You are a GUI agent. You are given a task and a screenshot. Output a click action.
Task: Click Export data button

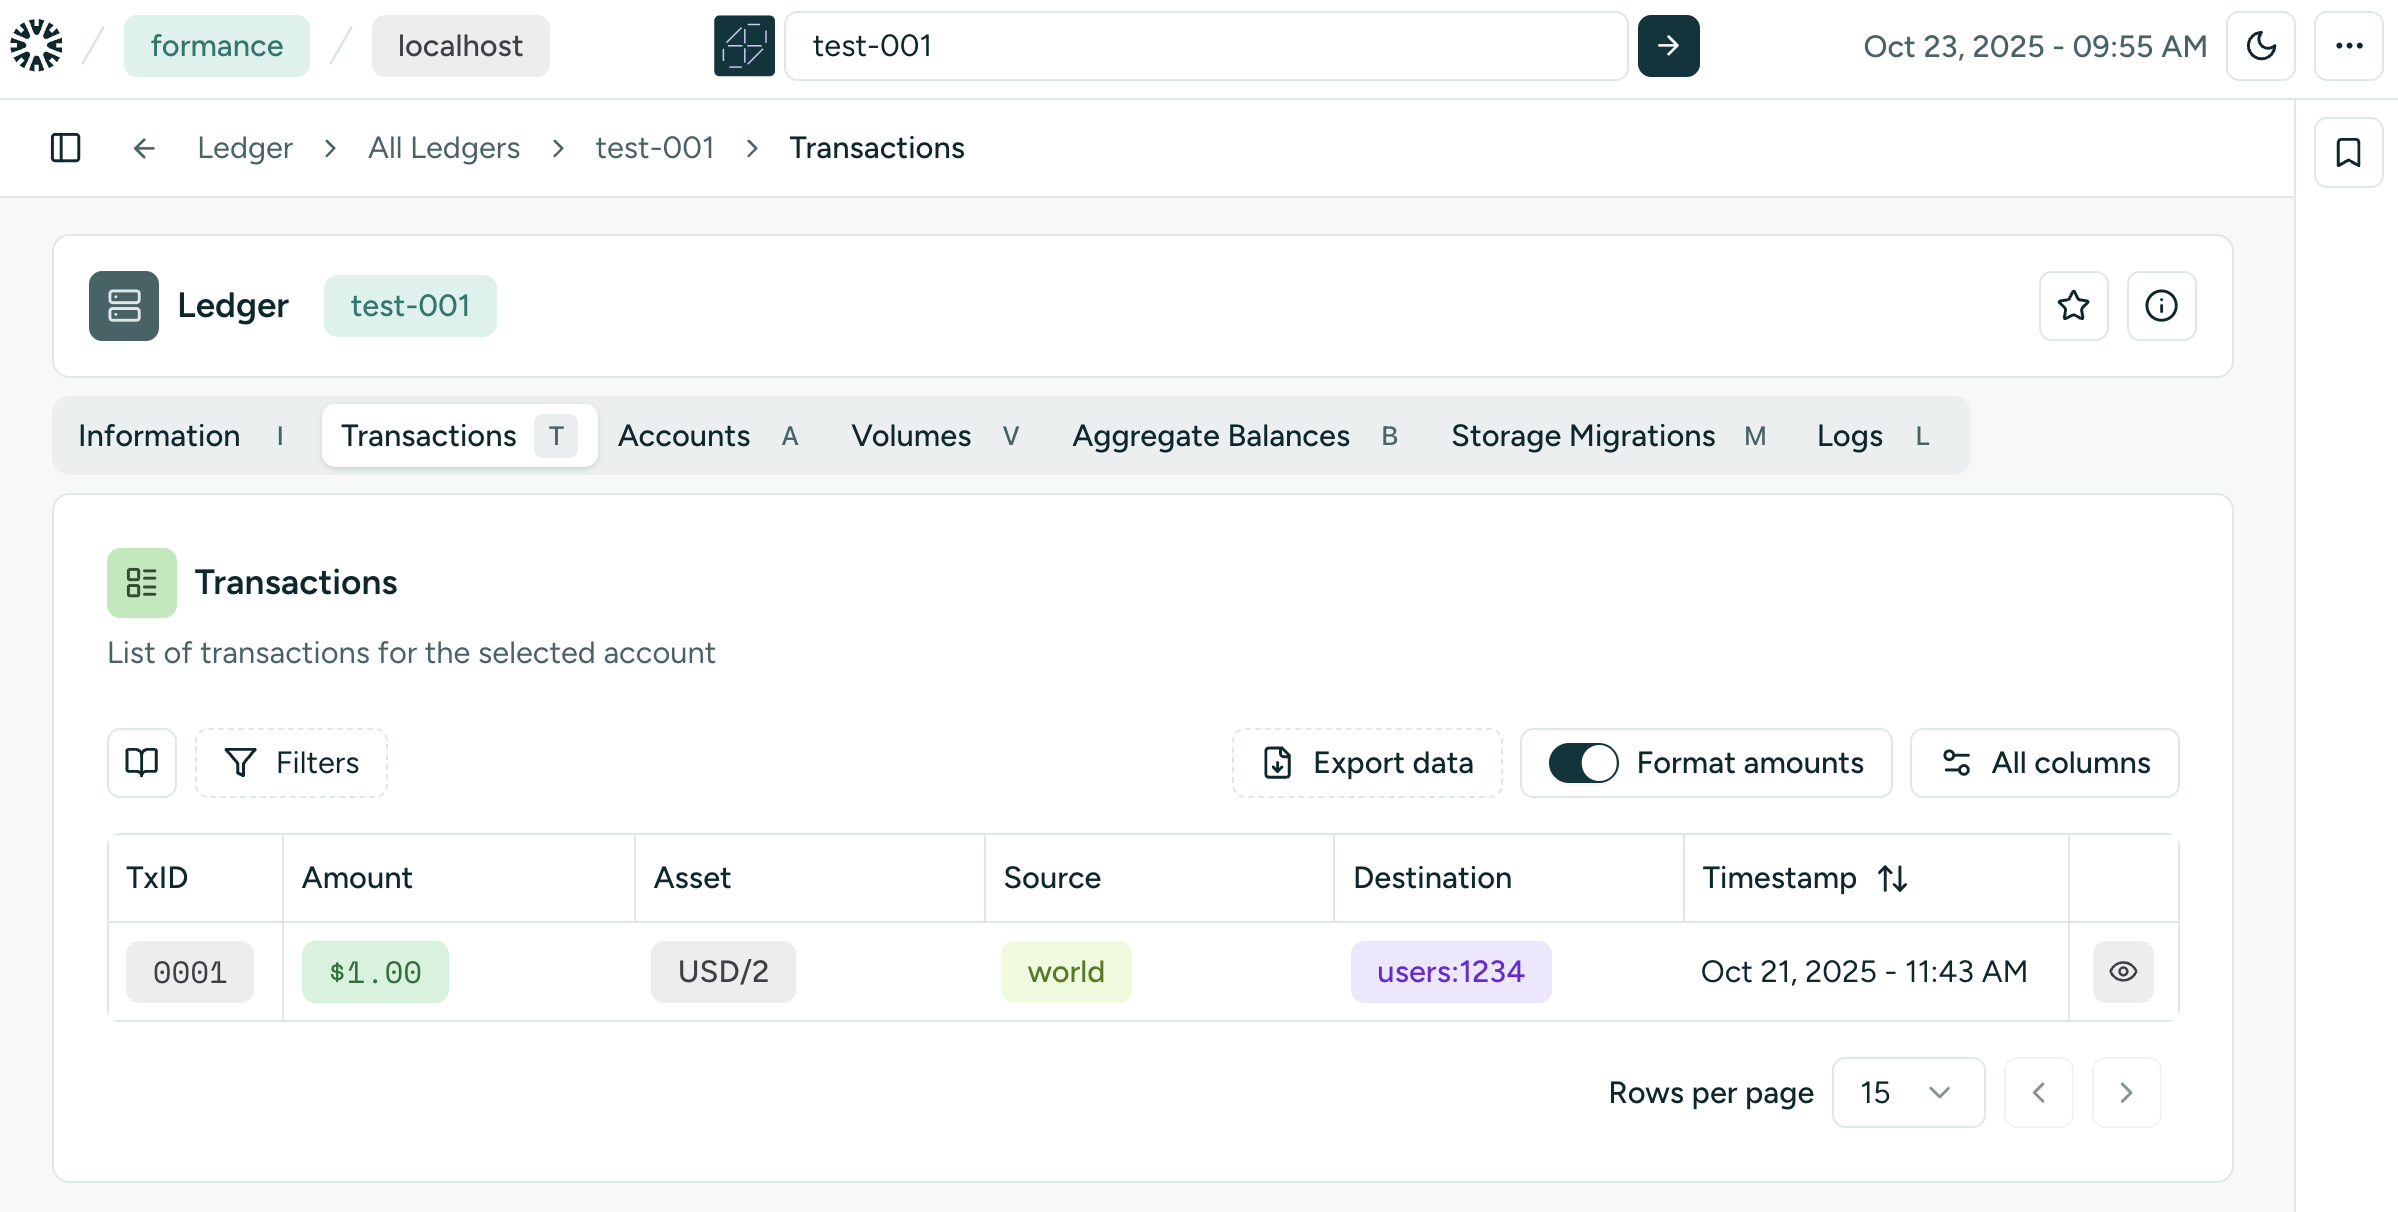pyautogui.click(x=1367, y=763)
